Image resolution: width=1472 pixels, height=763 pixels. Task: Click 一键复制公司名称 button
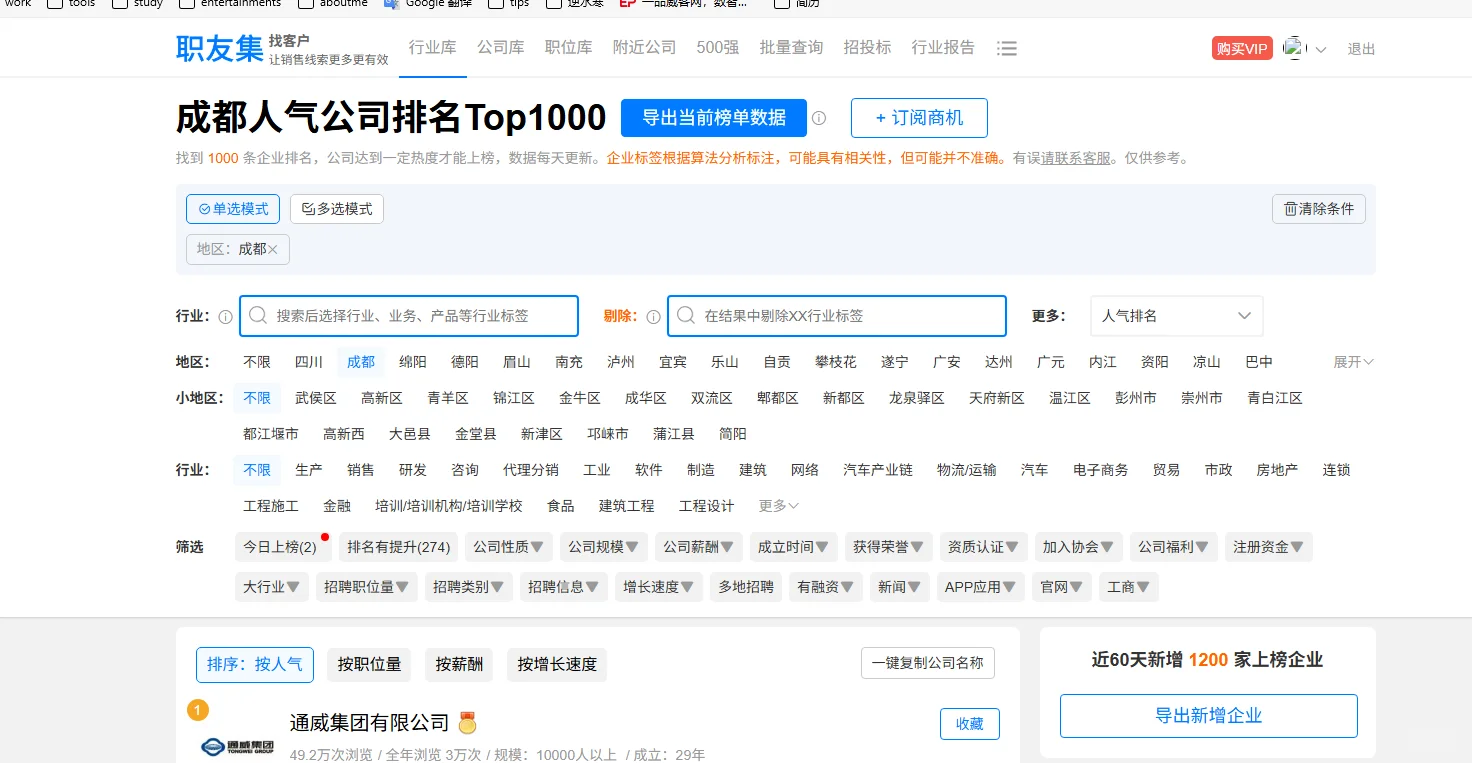point(928,663)
